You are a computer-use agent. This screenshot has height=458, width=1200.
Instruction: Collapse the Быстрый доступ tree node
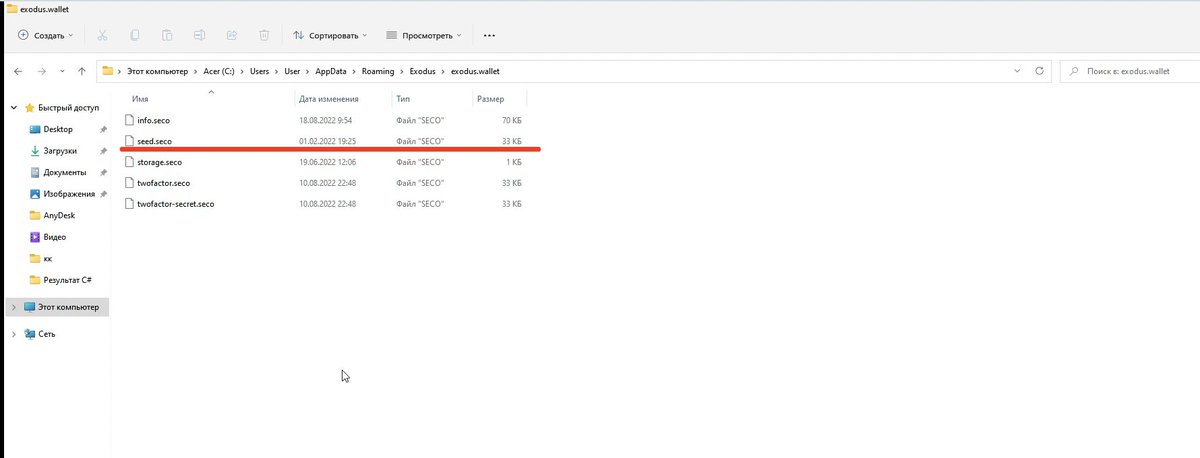click(x=14, y=108)
